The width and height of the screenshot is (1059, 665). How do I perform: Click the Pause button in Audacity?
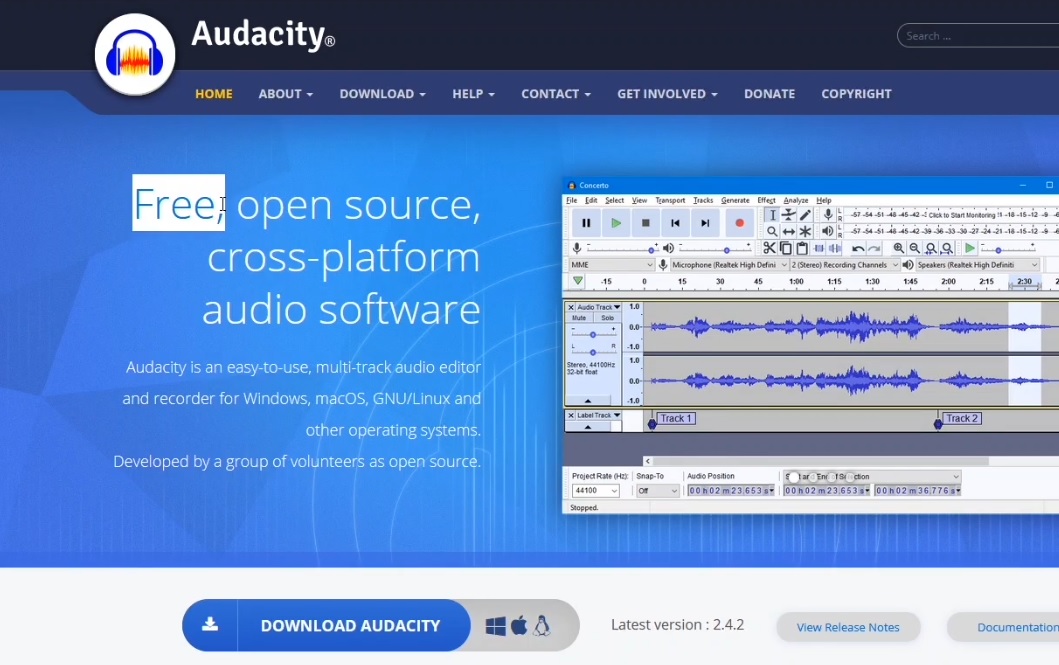586,223
